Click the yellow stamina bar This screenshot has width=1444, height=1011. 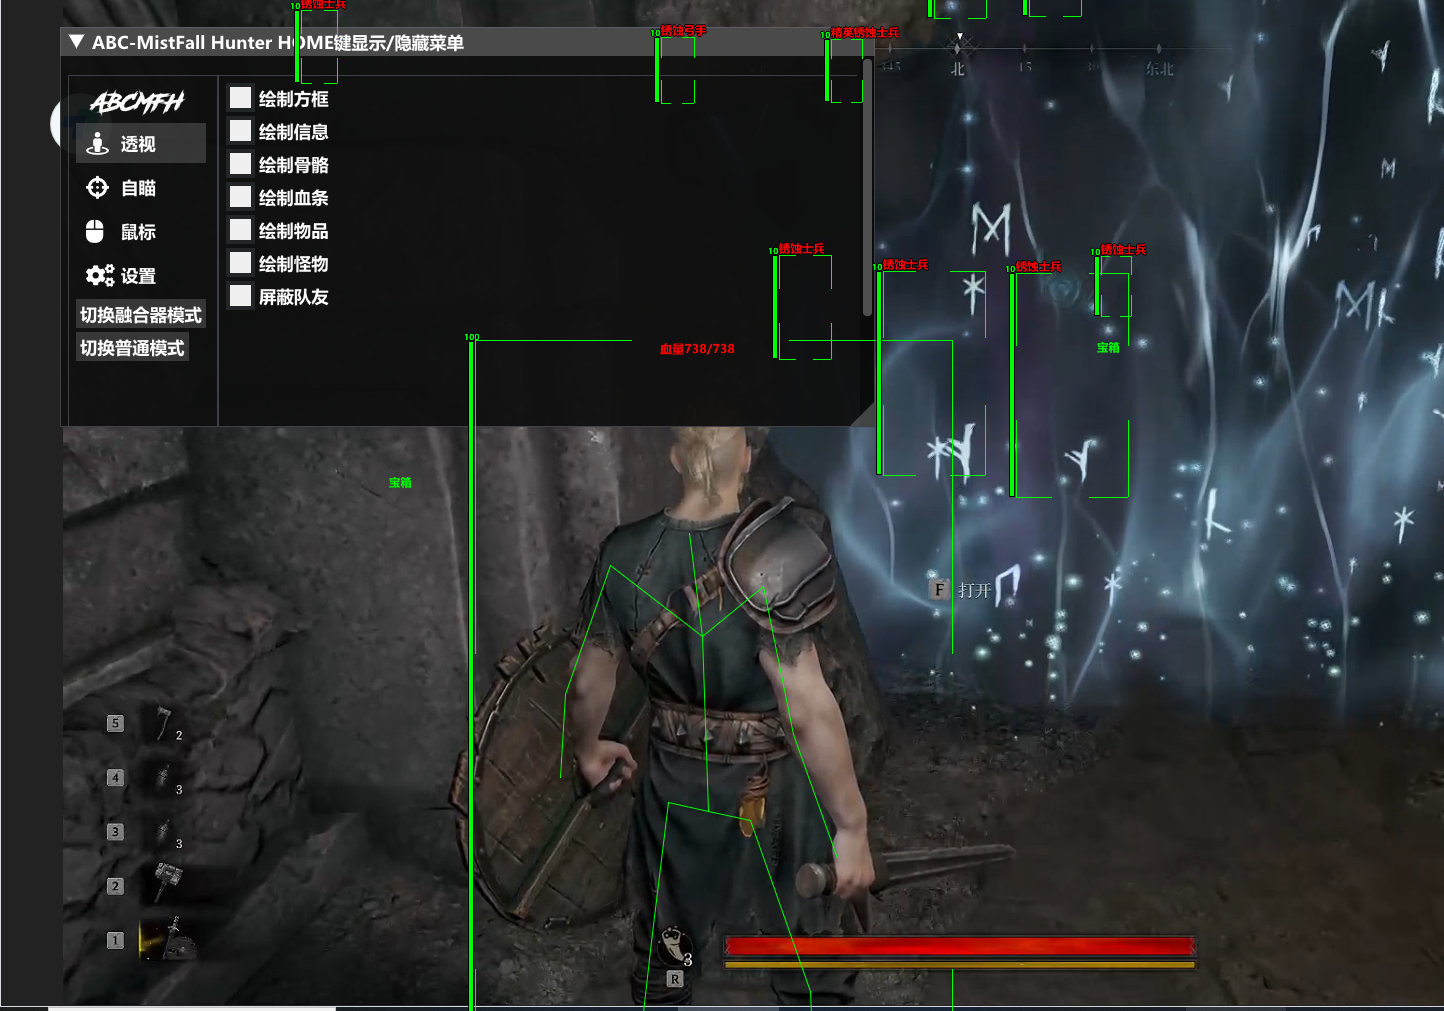(960, 965)
